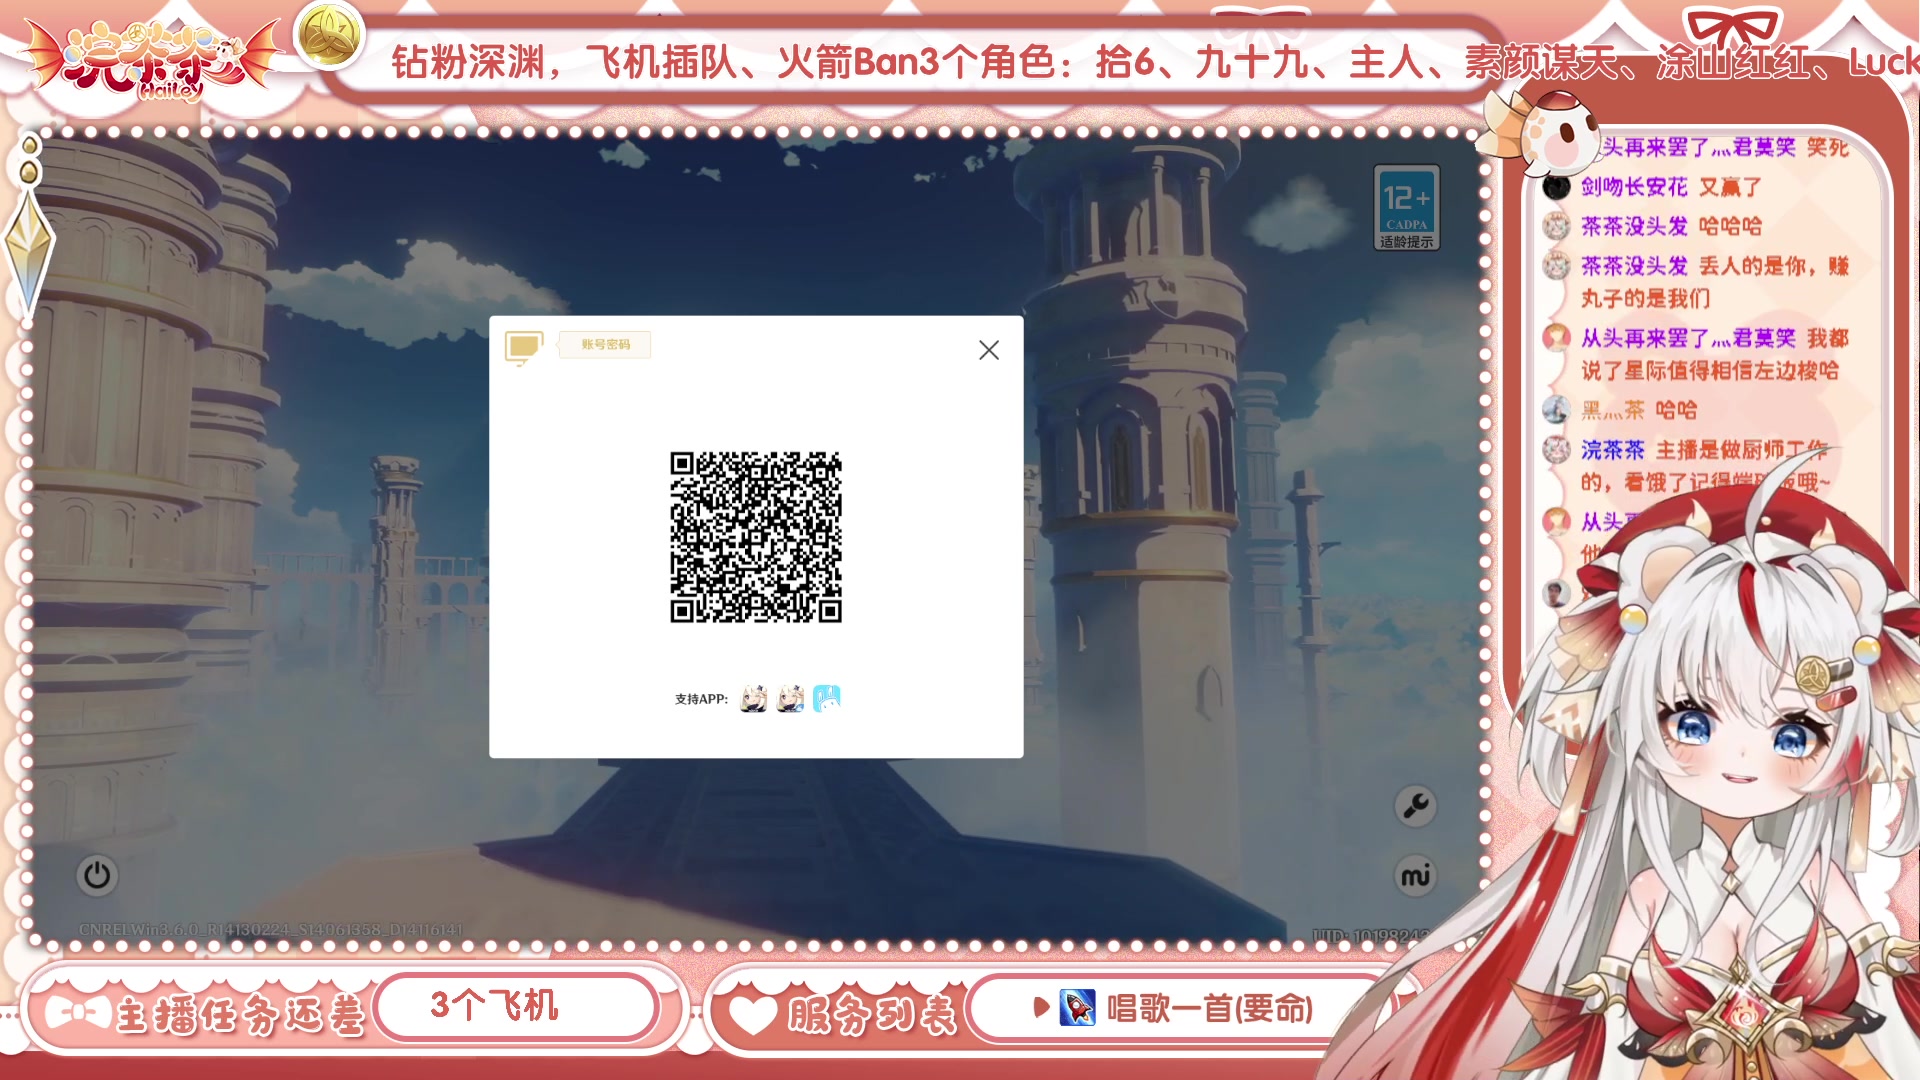Image resolution: width=1920 pixels, height=1080 pixels.
Task: Click the 浣茶茶 Hailey stream logo
Action: pos(150,60)
